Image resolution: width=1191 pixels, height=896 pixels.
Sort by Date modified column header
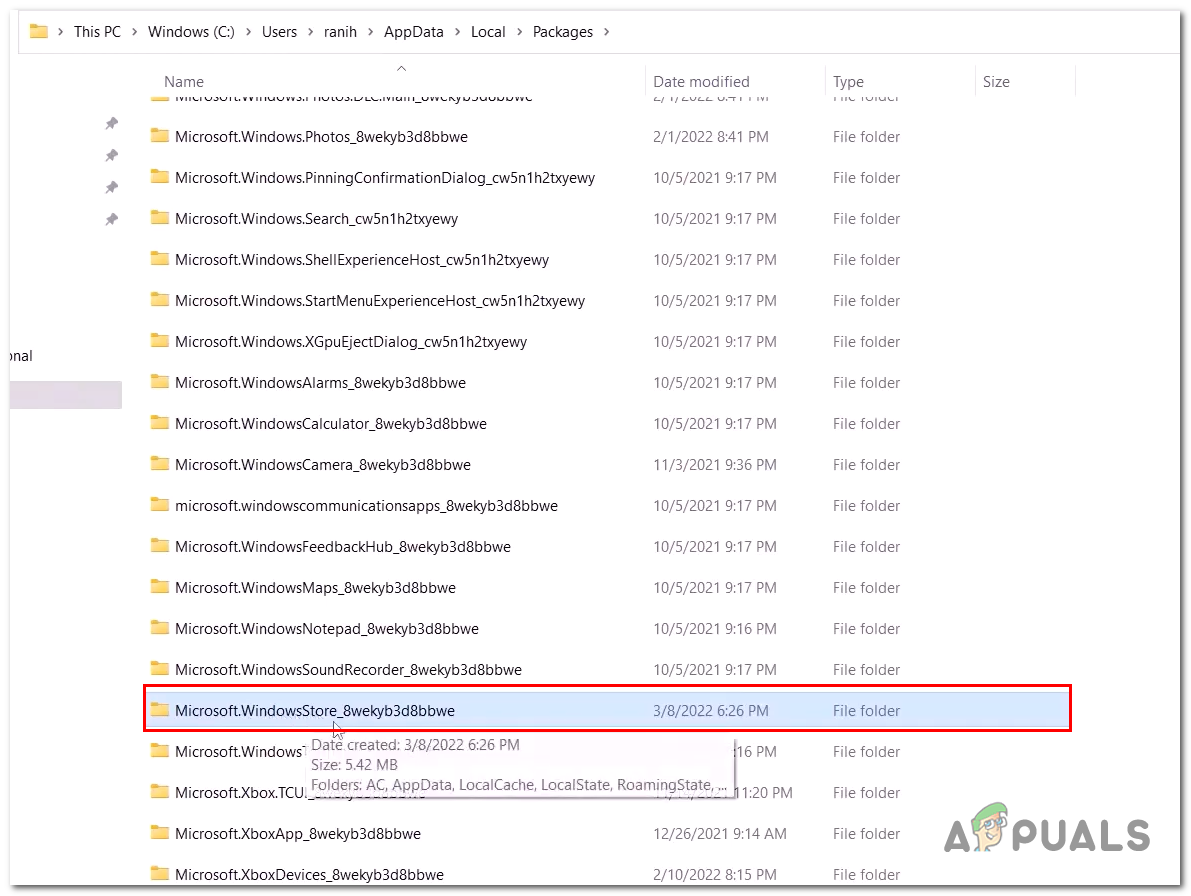701,82
